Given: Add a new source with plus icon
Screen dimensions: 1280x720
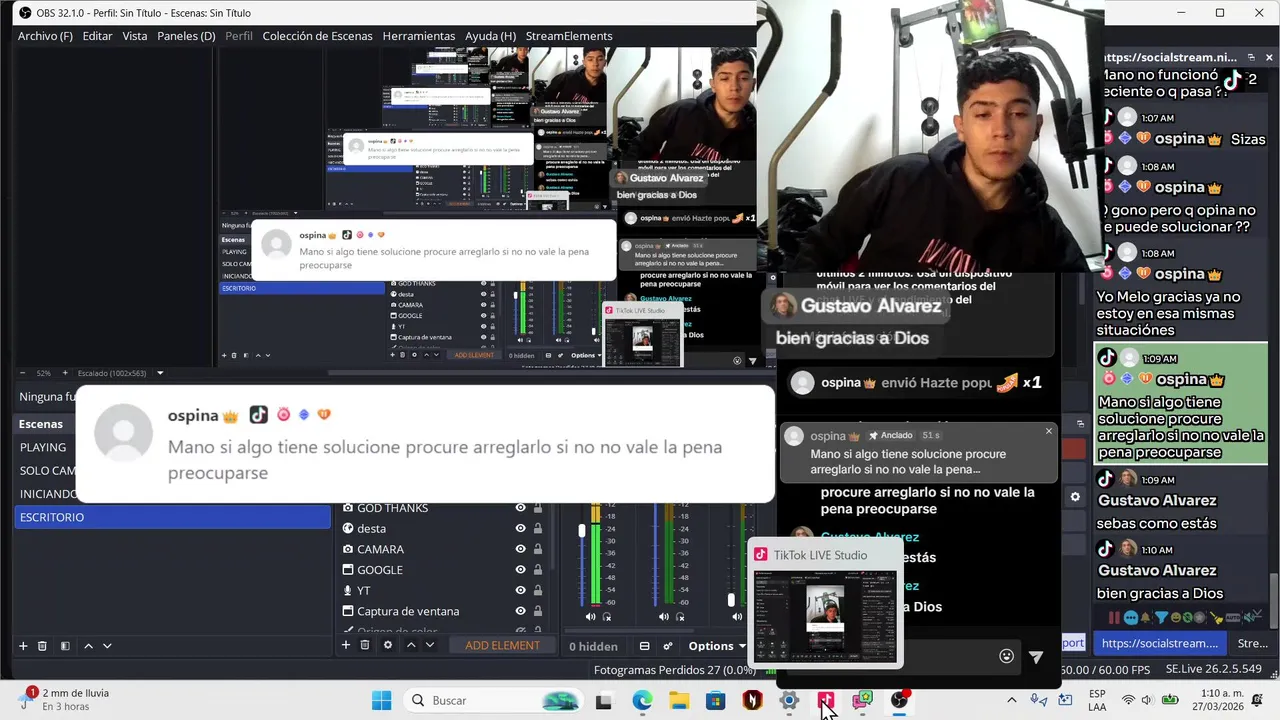Looking at the screenshot, I should tap(346, 645).
